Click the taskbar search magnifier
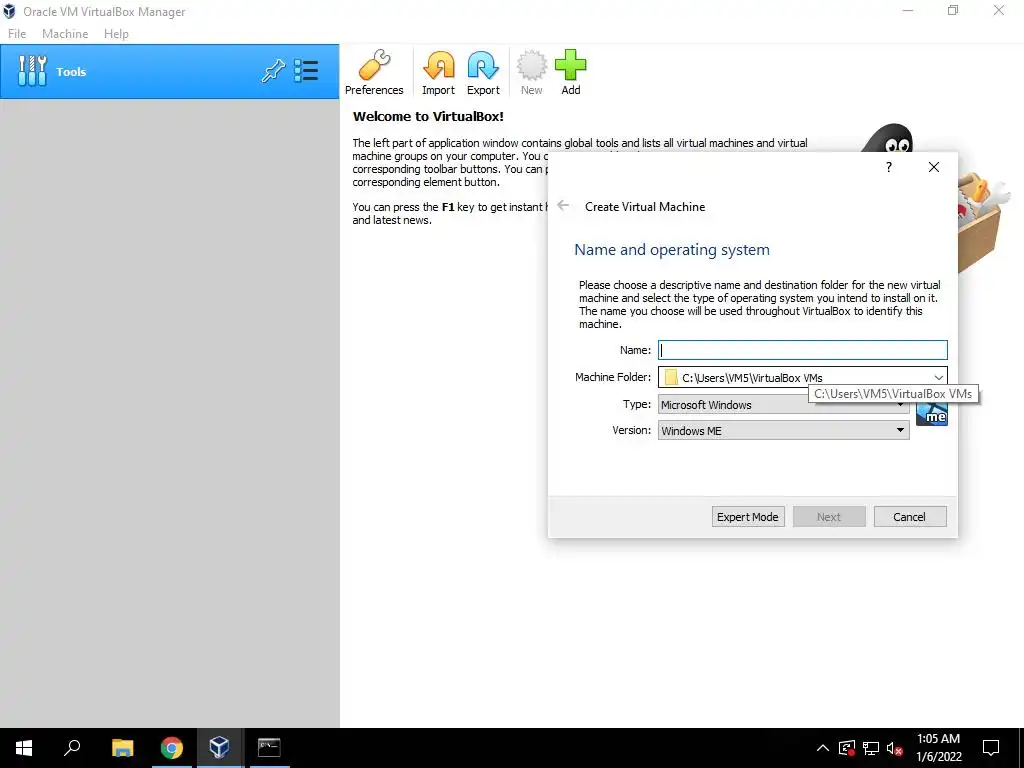Screen dimensions: 1024x768 pos(72,748)
